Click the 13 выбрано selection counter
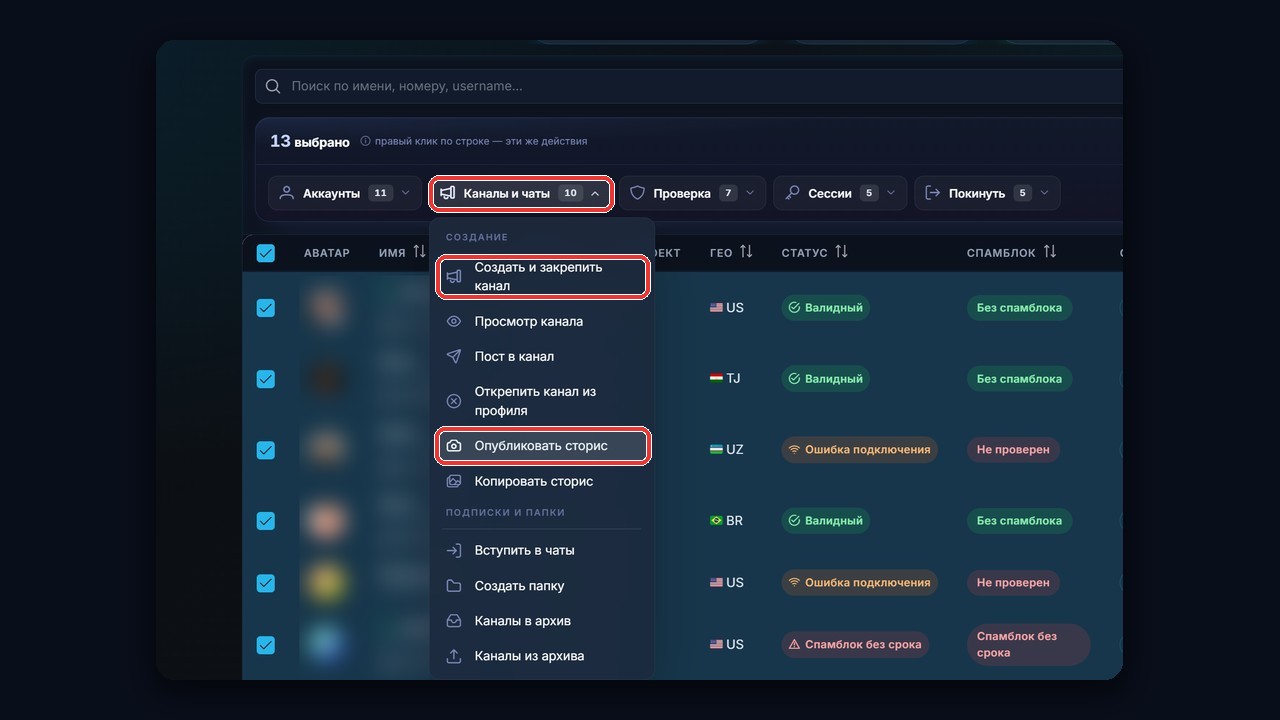1280x720 pixels. point(310,142)
